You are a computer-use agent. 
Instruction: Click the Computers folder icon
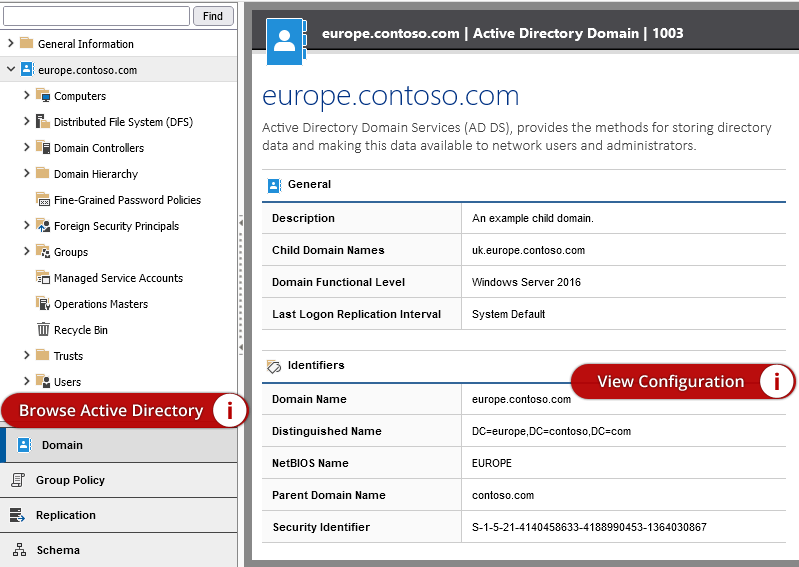[43, 95]
